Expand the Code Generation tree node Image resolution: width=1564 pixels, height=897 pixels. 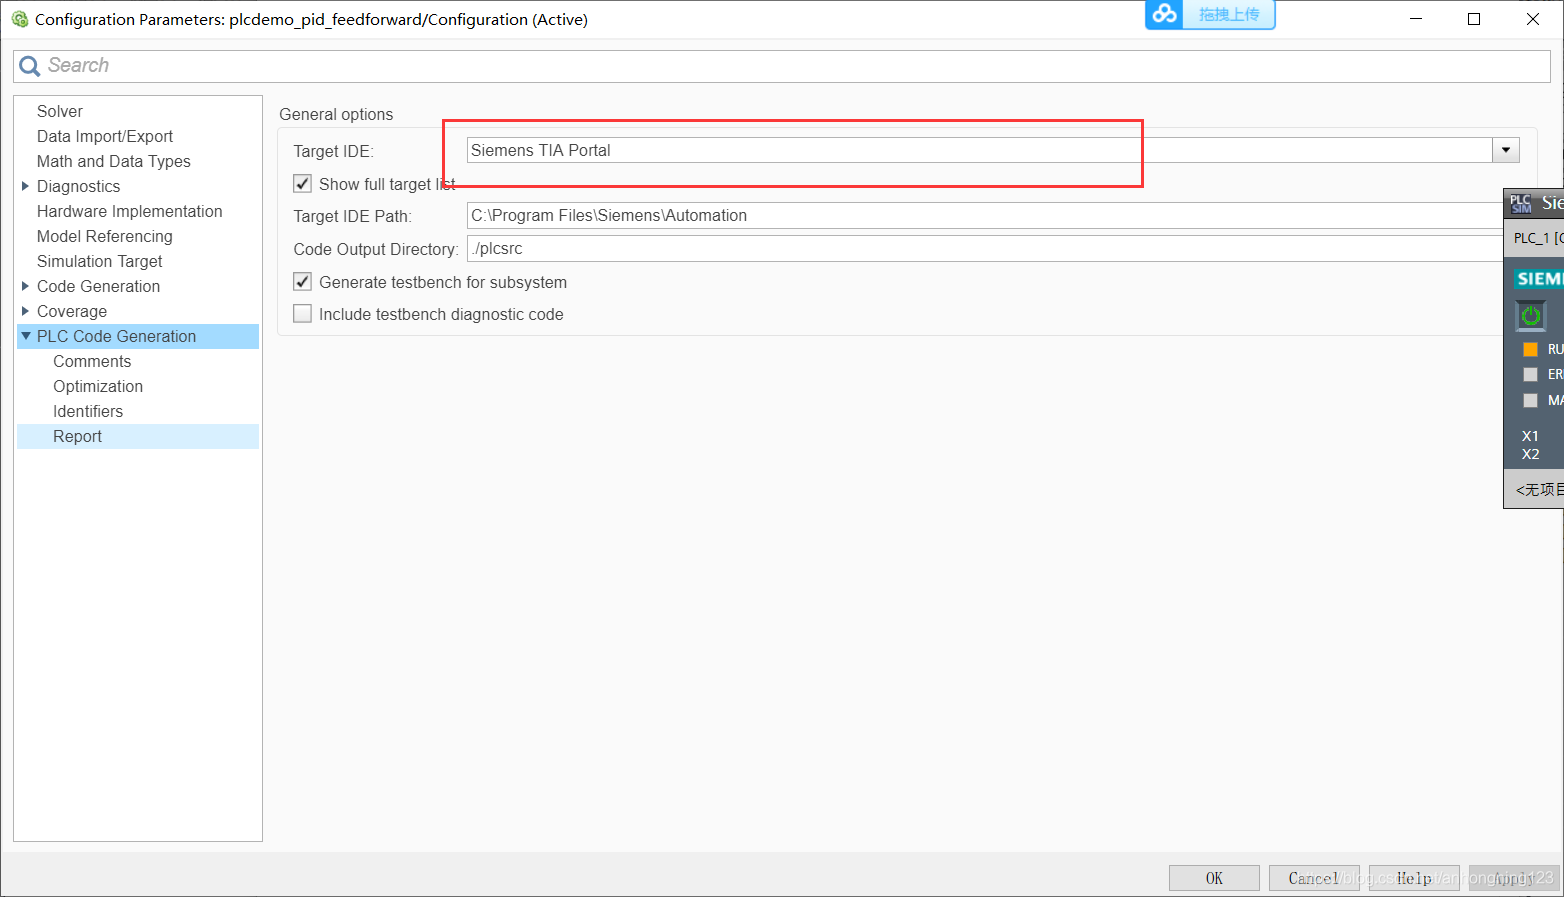tap(25, 286)
